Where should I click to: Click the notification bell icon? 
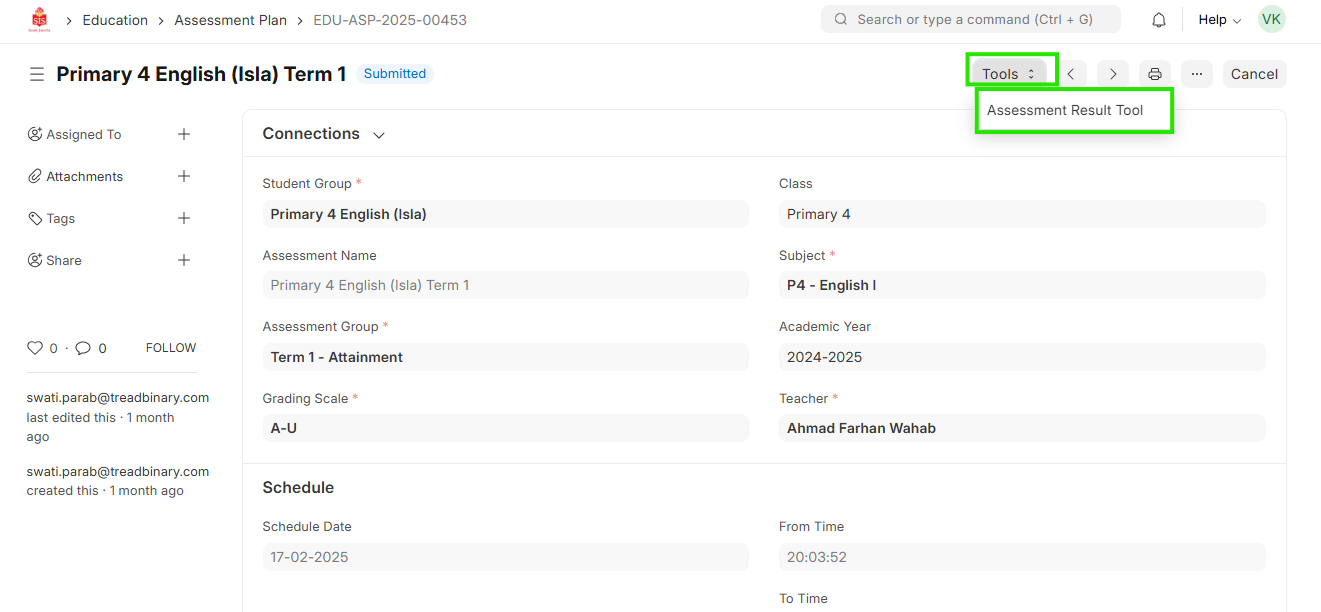(x=1159, y=20)
